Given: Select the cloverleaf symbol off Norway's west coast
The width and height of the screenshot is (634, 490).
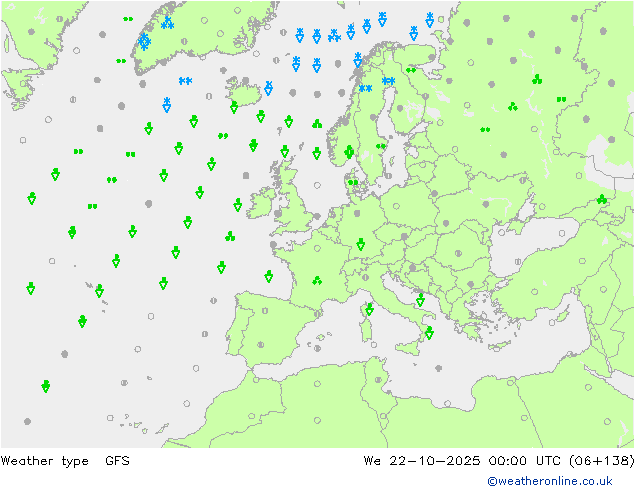Looking at the screenshot, I should [x=317, y=124].
